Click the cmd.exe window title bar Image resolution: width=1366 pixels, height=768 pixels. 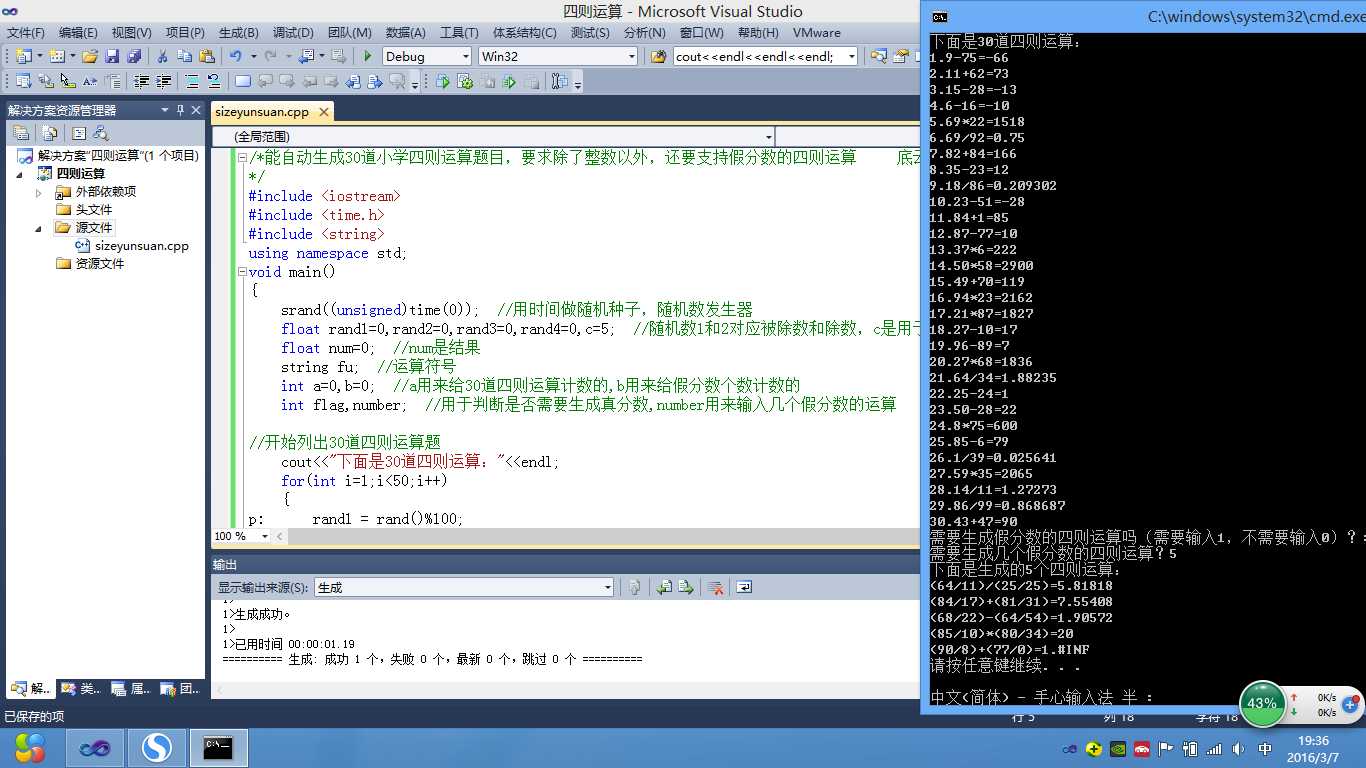1143,16
